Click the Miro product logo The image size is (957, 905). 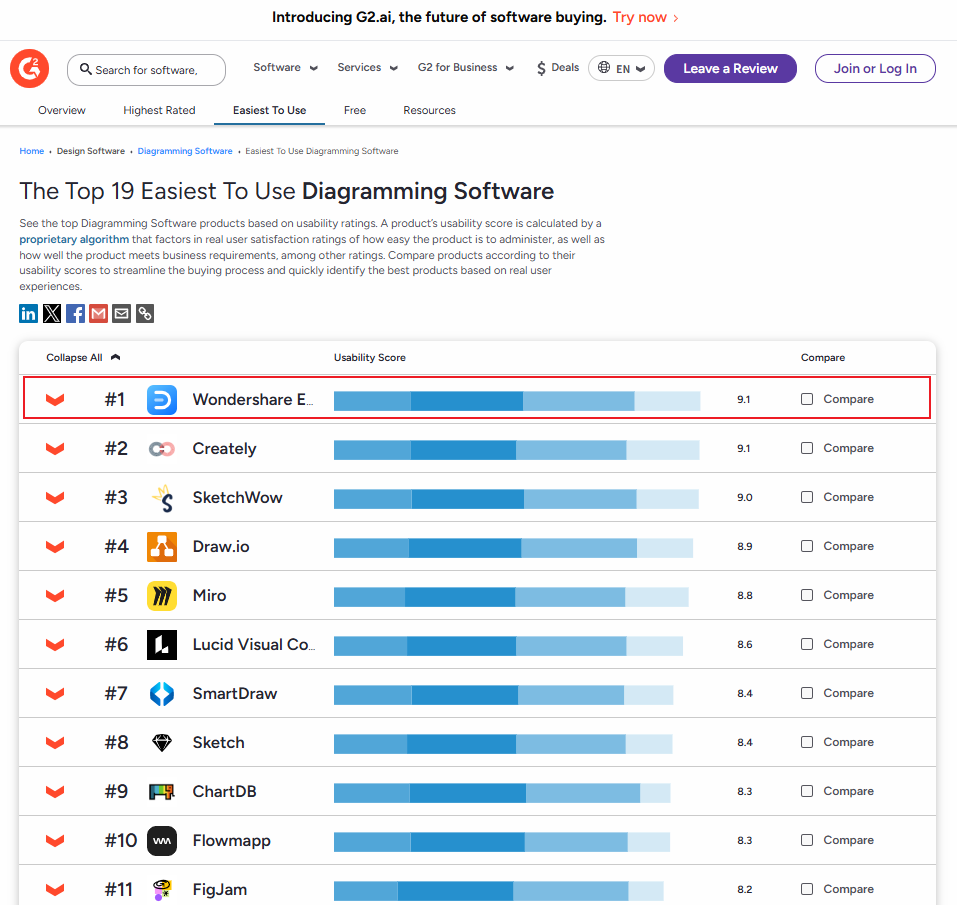click(162, 596)
